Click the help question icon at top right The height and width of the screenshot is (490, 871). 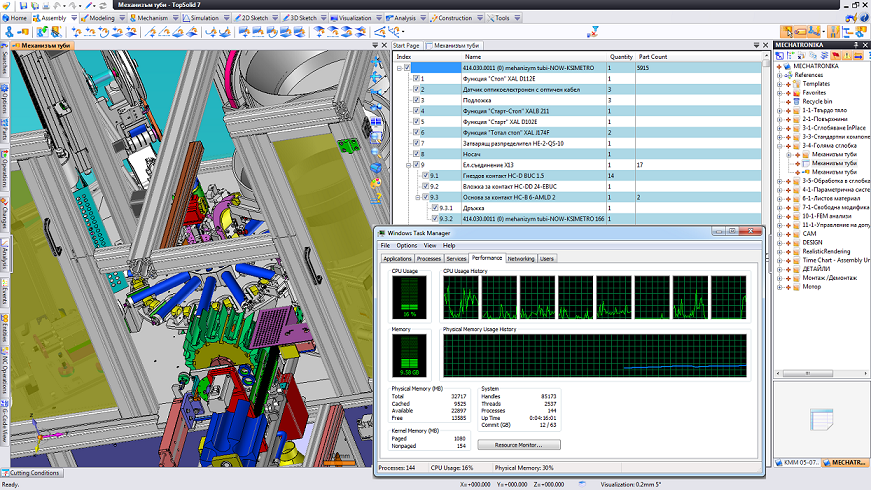[864, 18]
